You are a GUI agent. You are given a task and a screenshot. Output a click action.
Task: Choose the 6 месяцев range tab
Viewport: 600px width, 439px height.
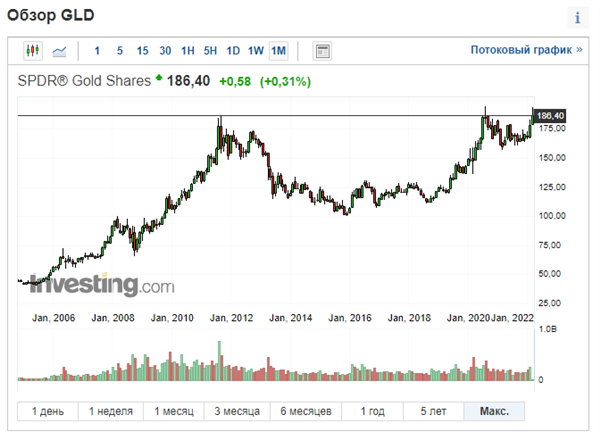pyautogui.click(x=306, y=411)
